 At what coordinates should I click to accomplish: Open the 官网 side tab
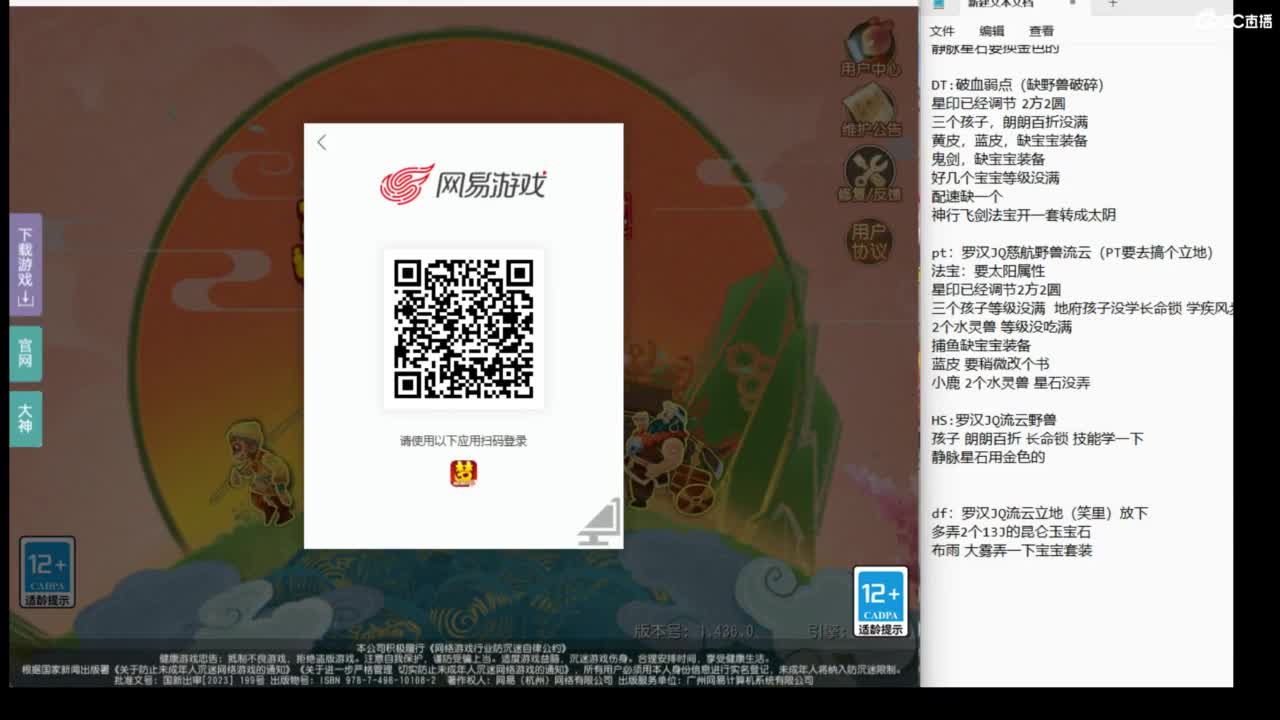25,353
